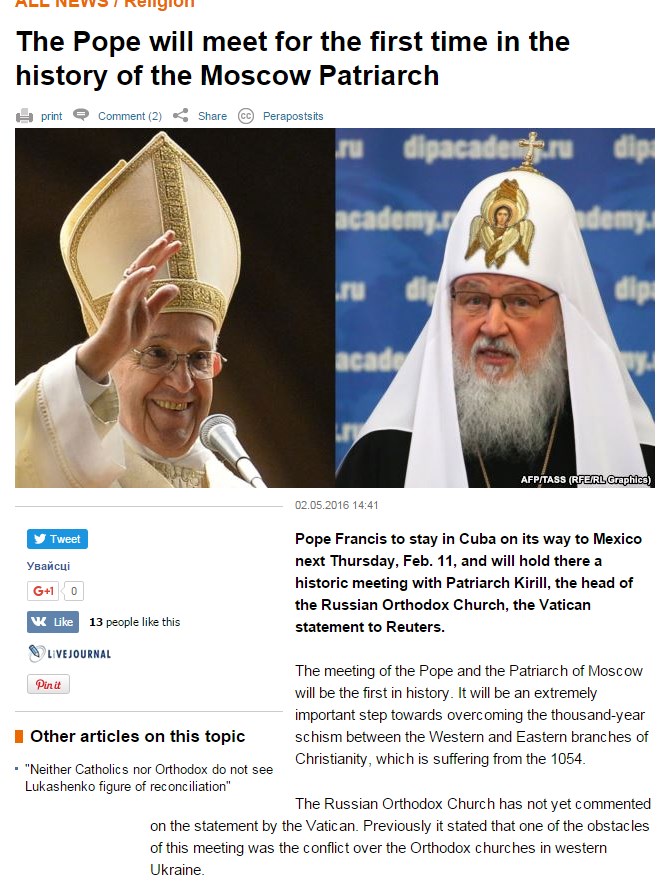Click the Pope Francis photo
The height and width of the screenshot is (888, 667).
175,308
